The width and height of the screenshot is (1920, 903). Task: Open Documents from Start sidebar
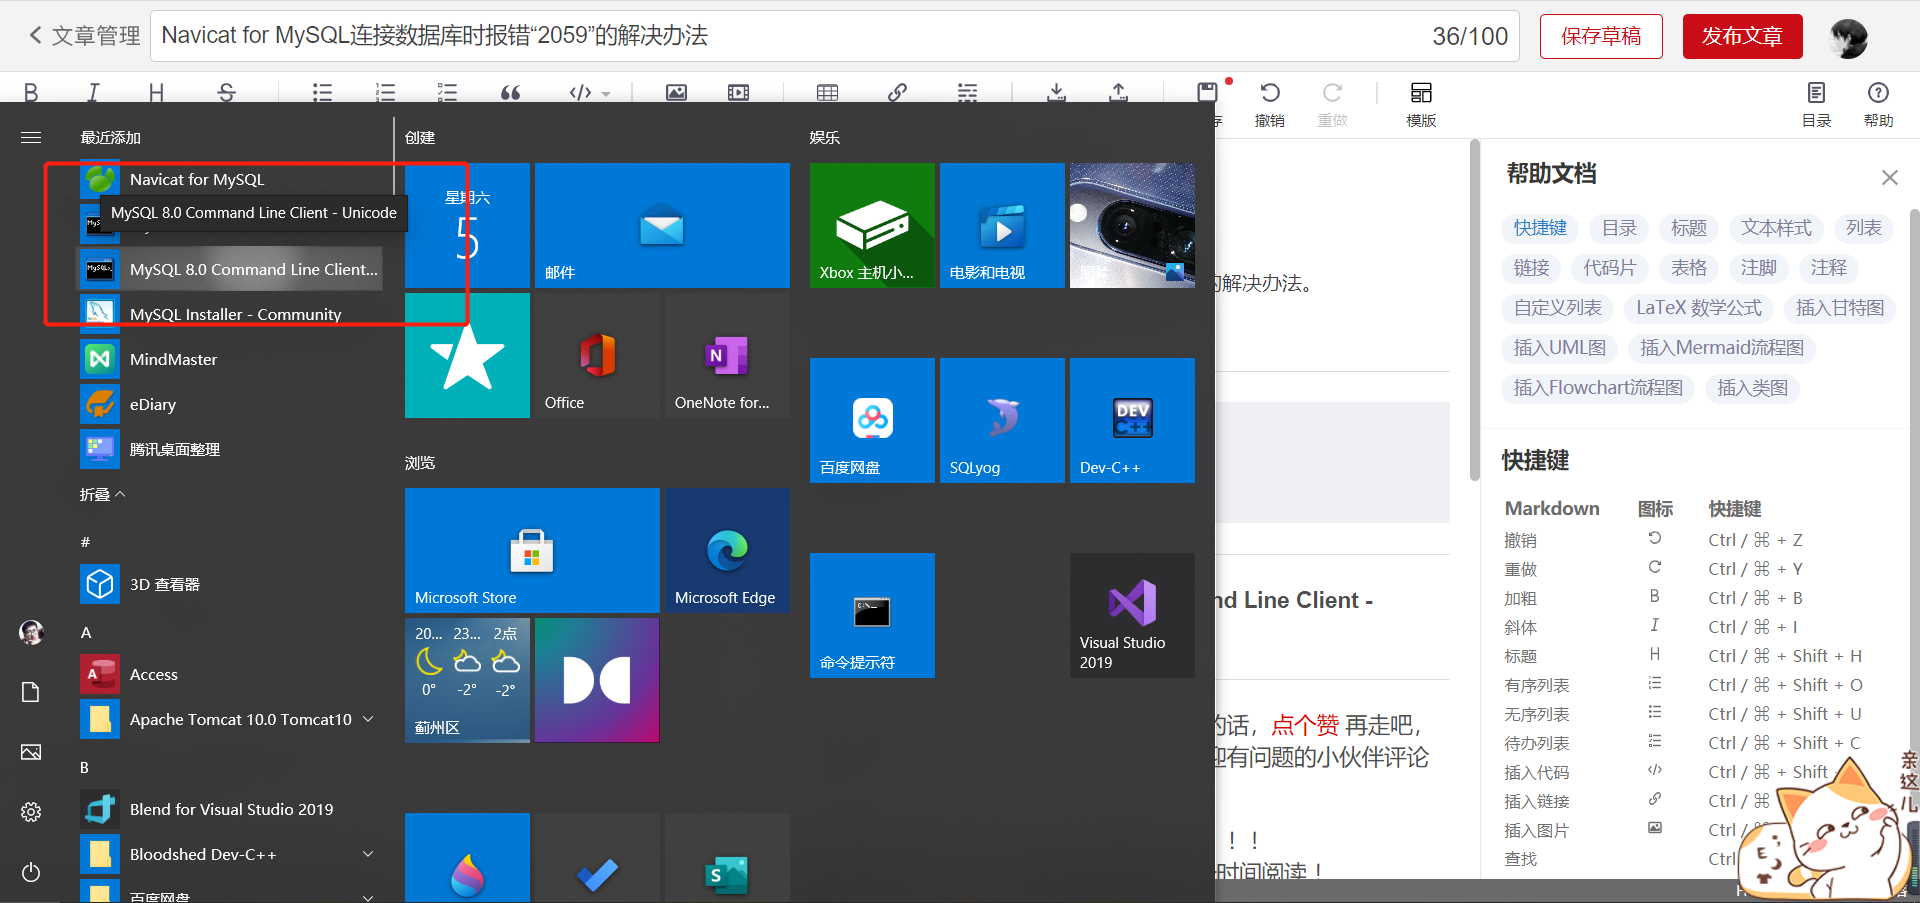coord(31,692)
